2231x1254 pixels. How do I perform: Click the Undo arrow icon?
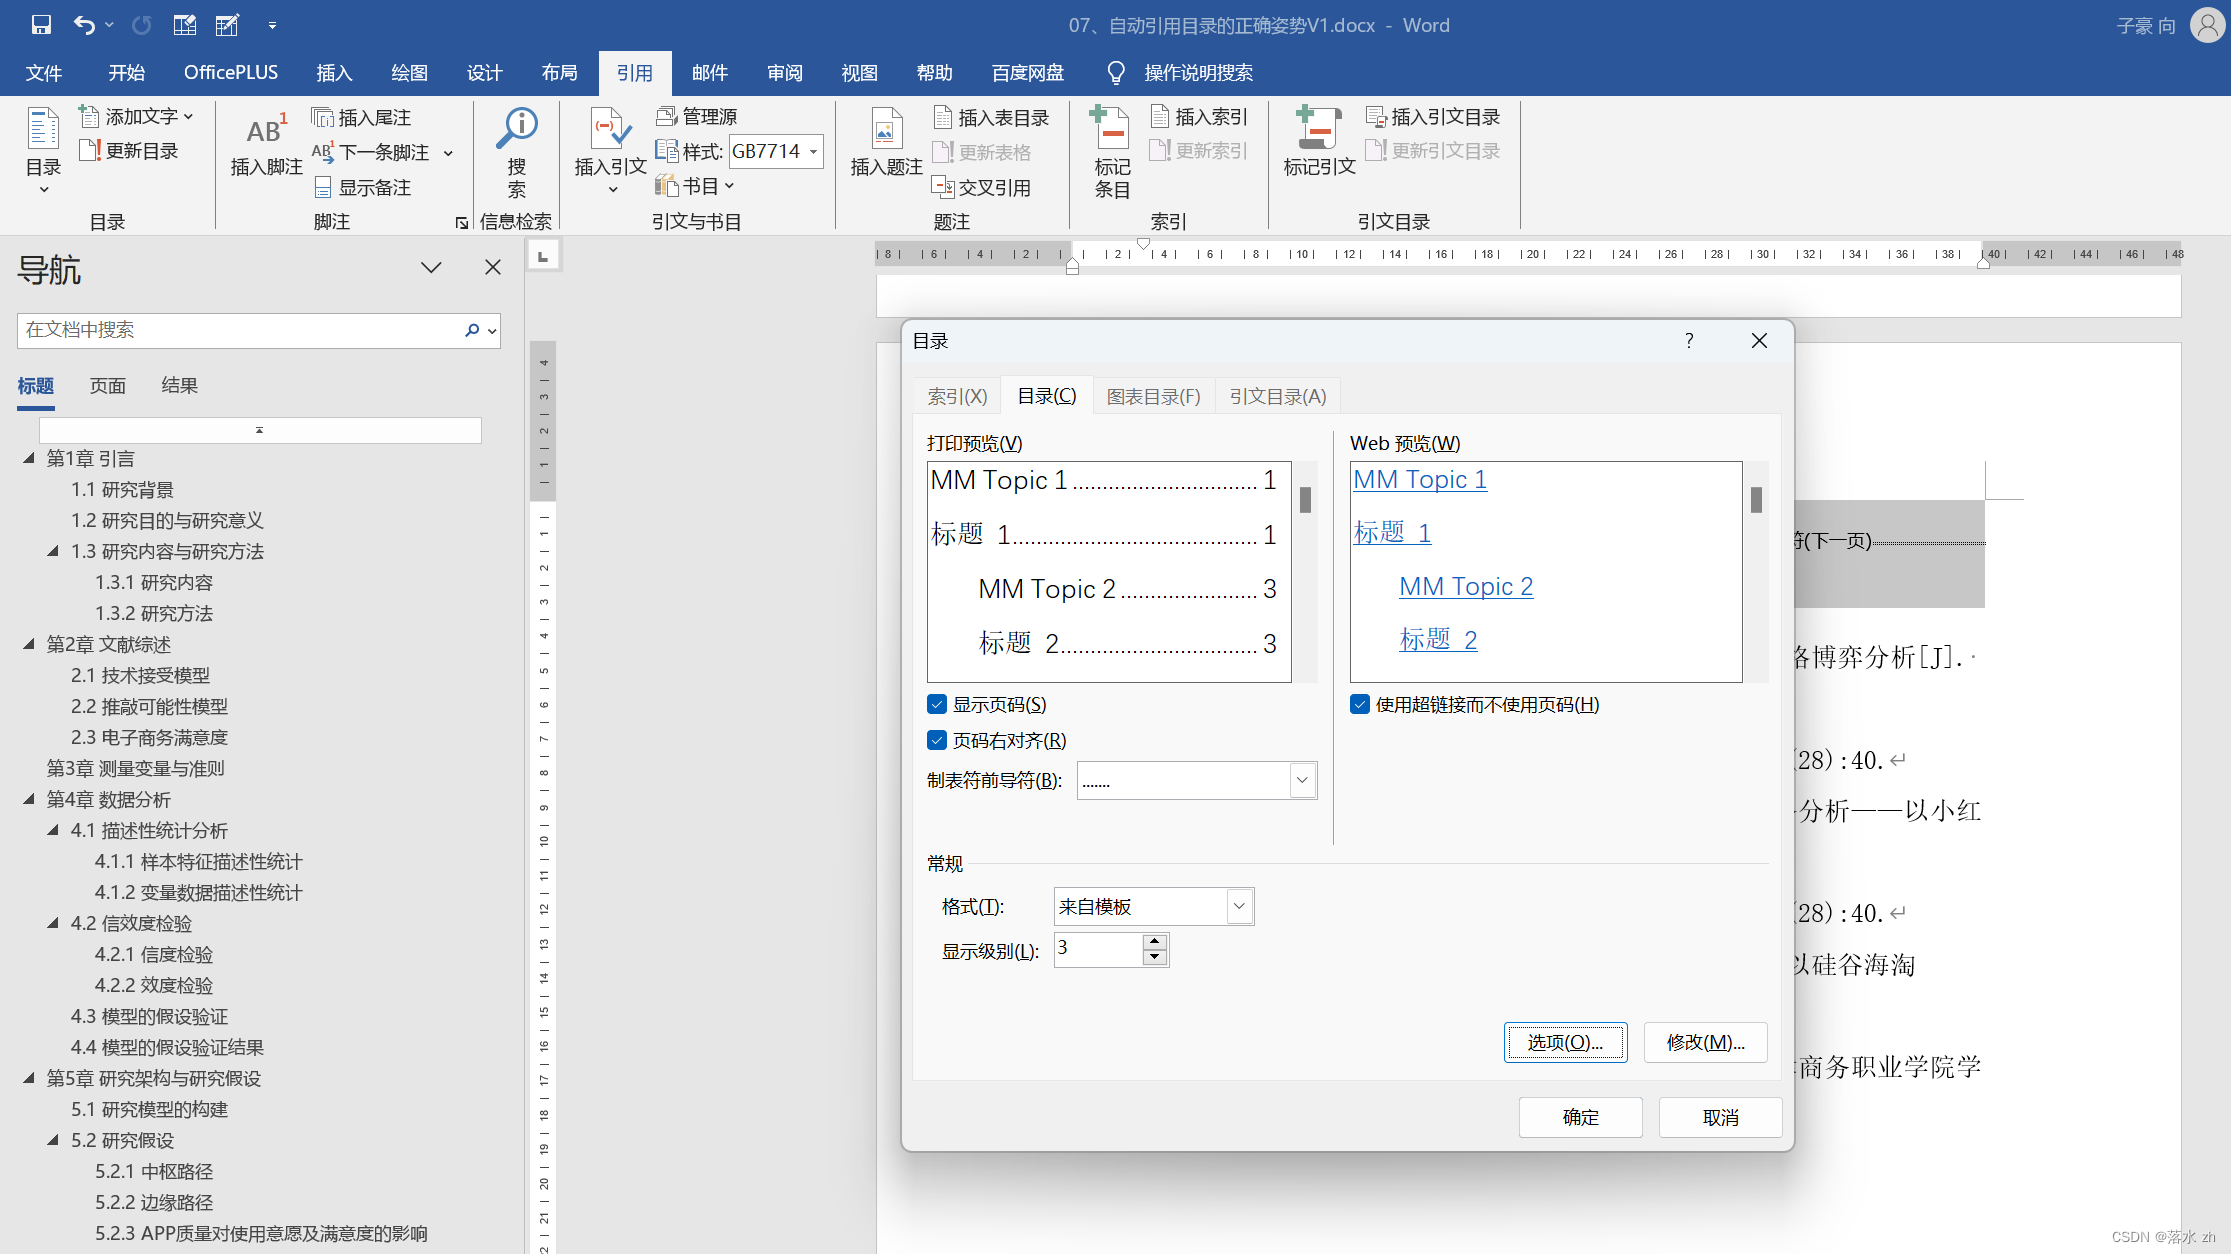(x=84, y=25)
